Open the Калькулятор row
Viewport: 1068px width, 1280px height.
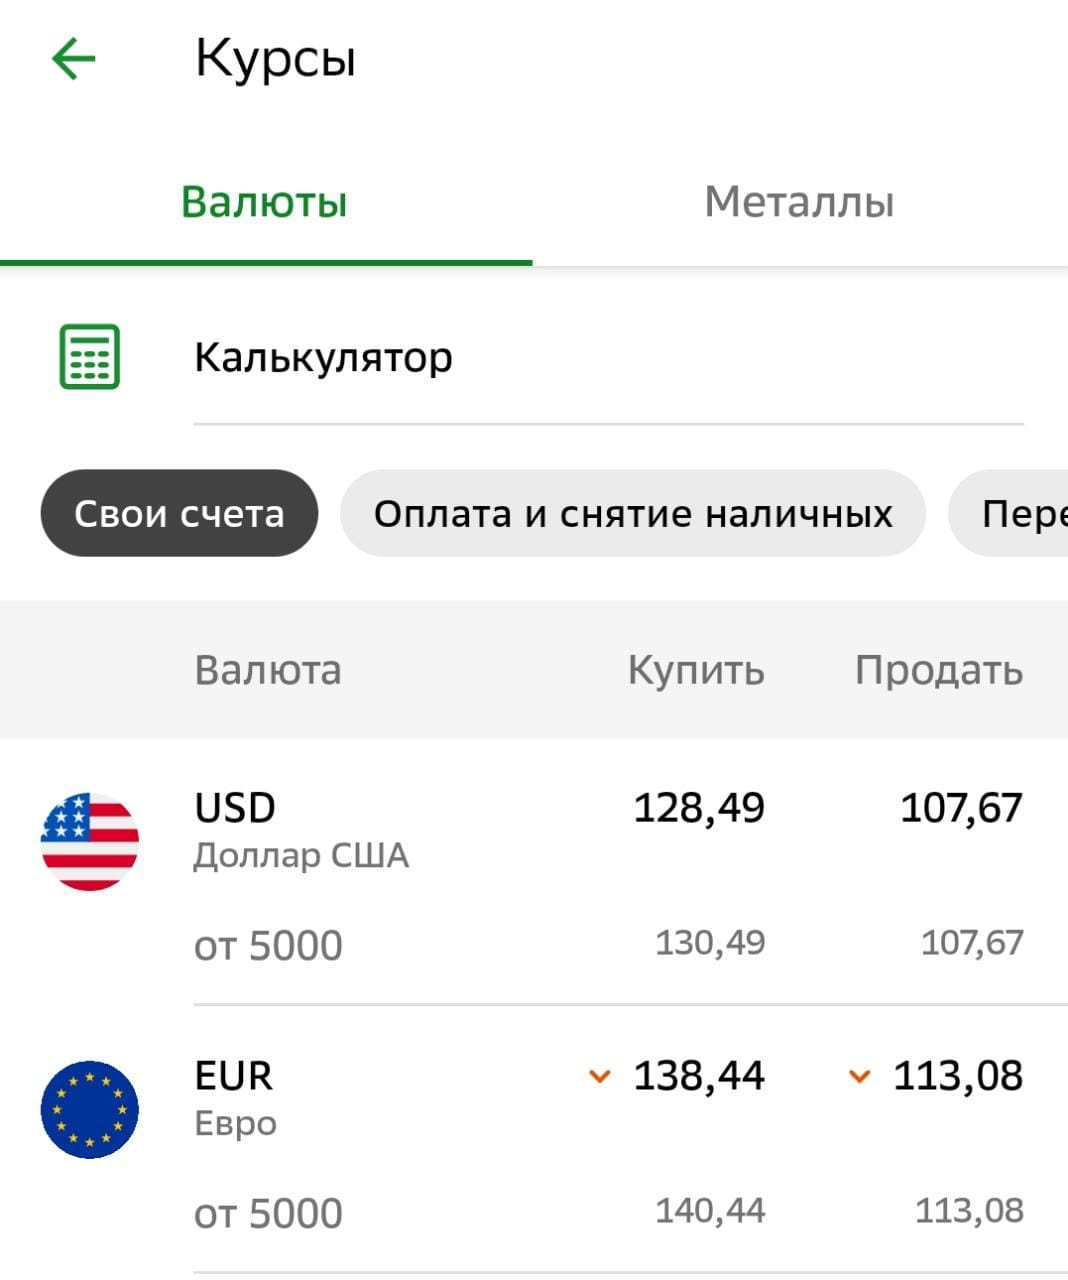[x=323, y=357]
